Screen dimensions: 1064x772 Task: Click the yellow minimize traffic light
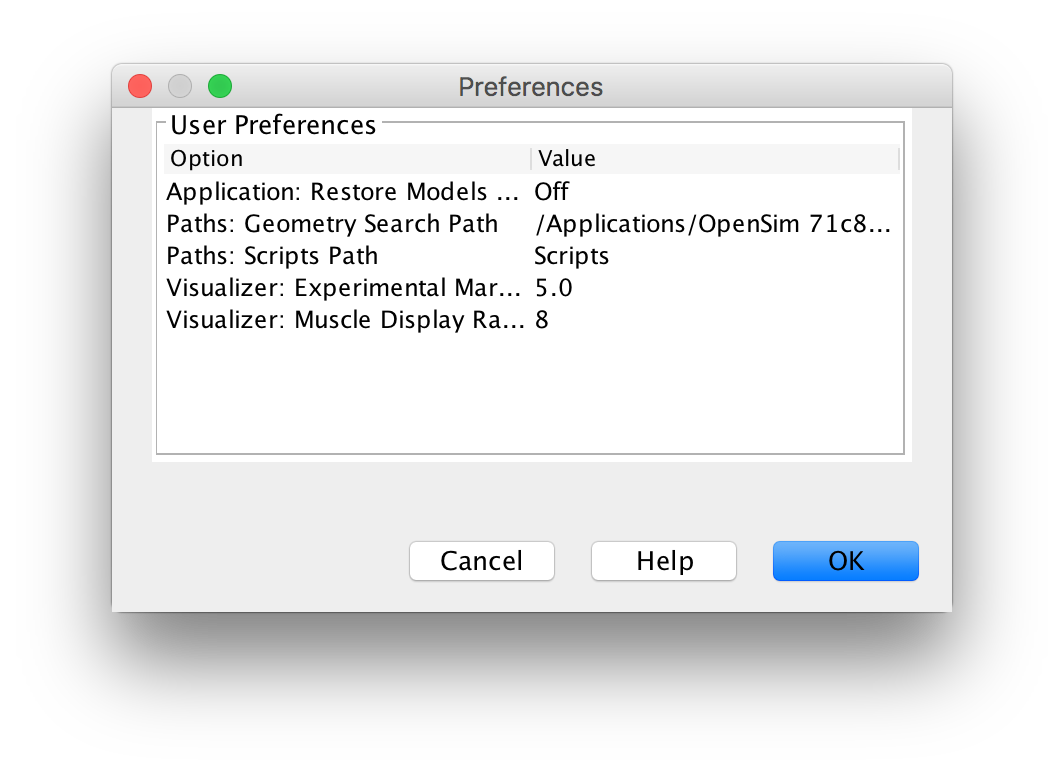coord(179,86)
